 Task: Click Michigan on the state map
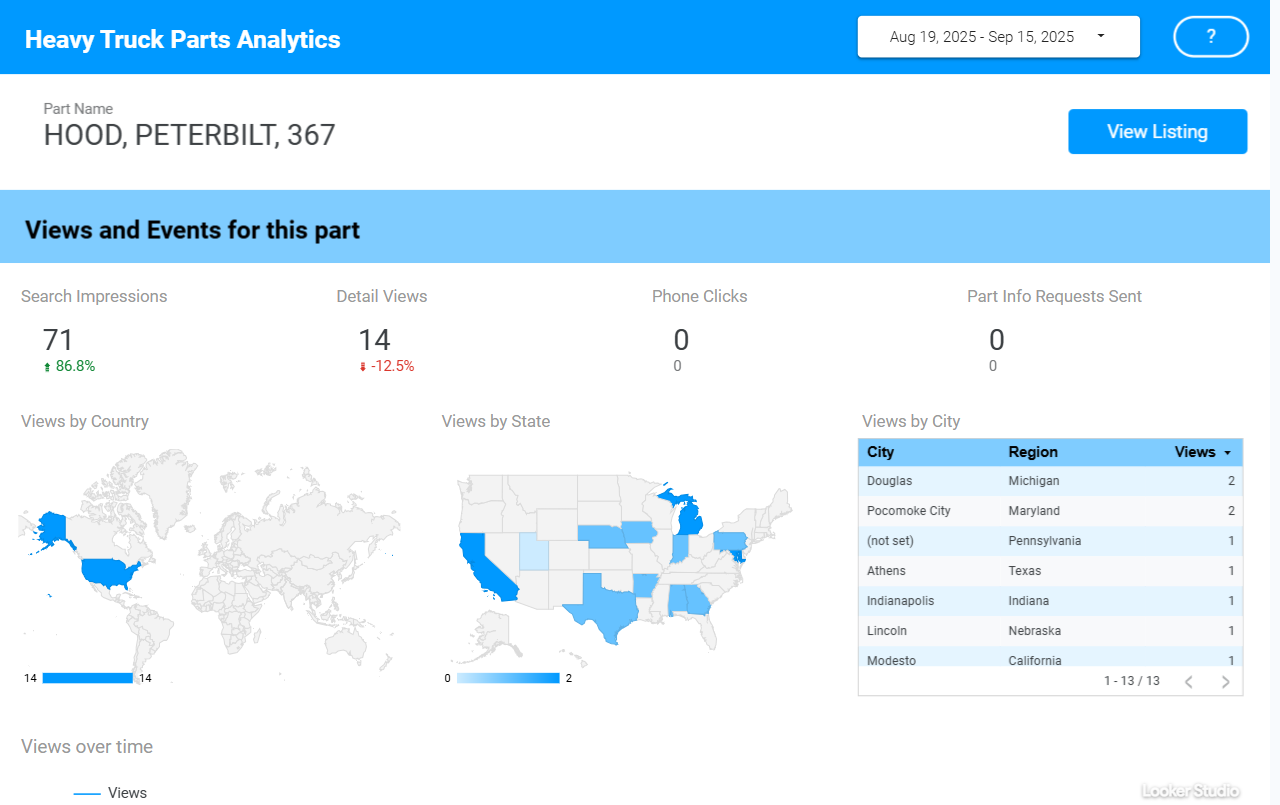pos(689,520)
